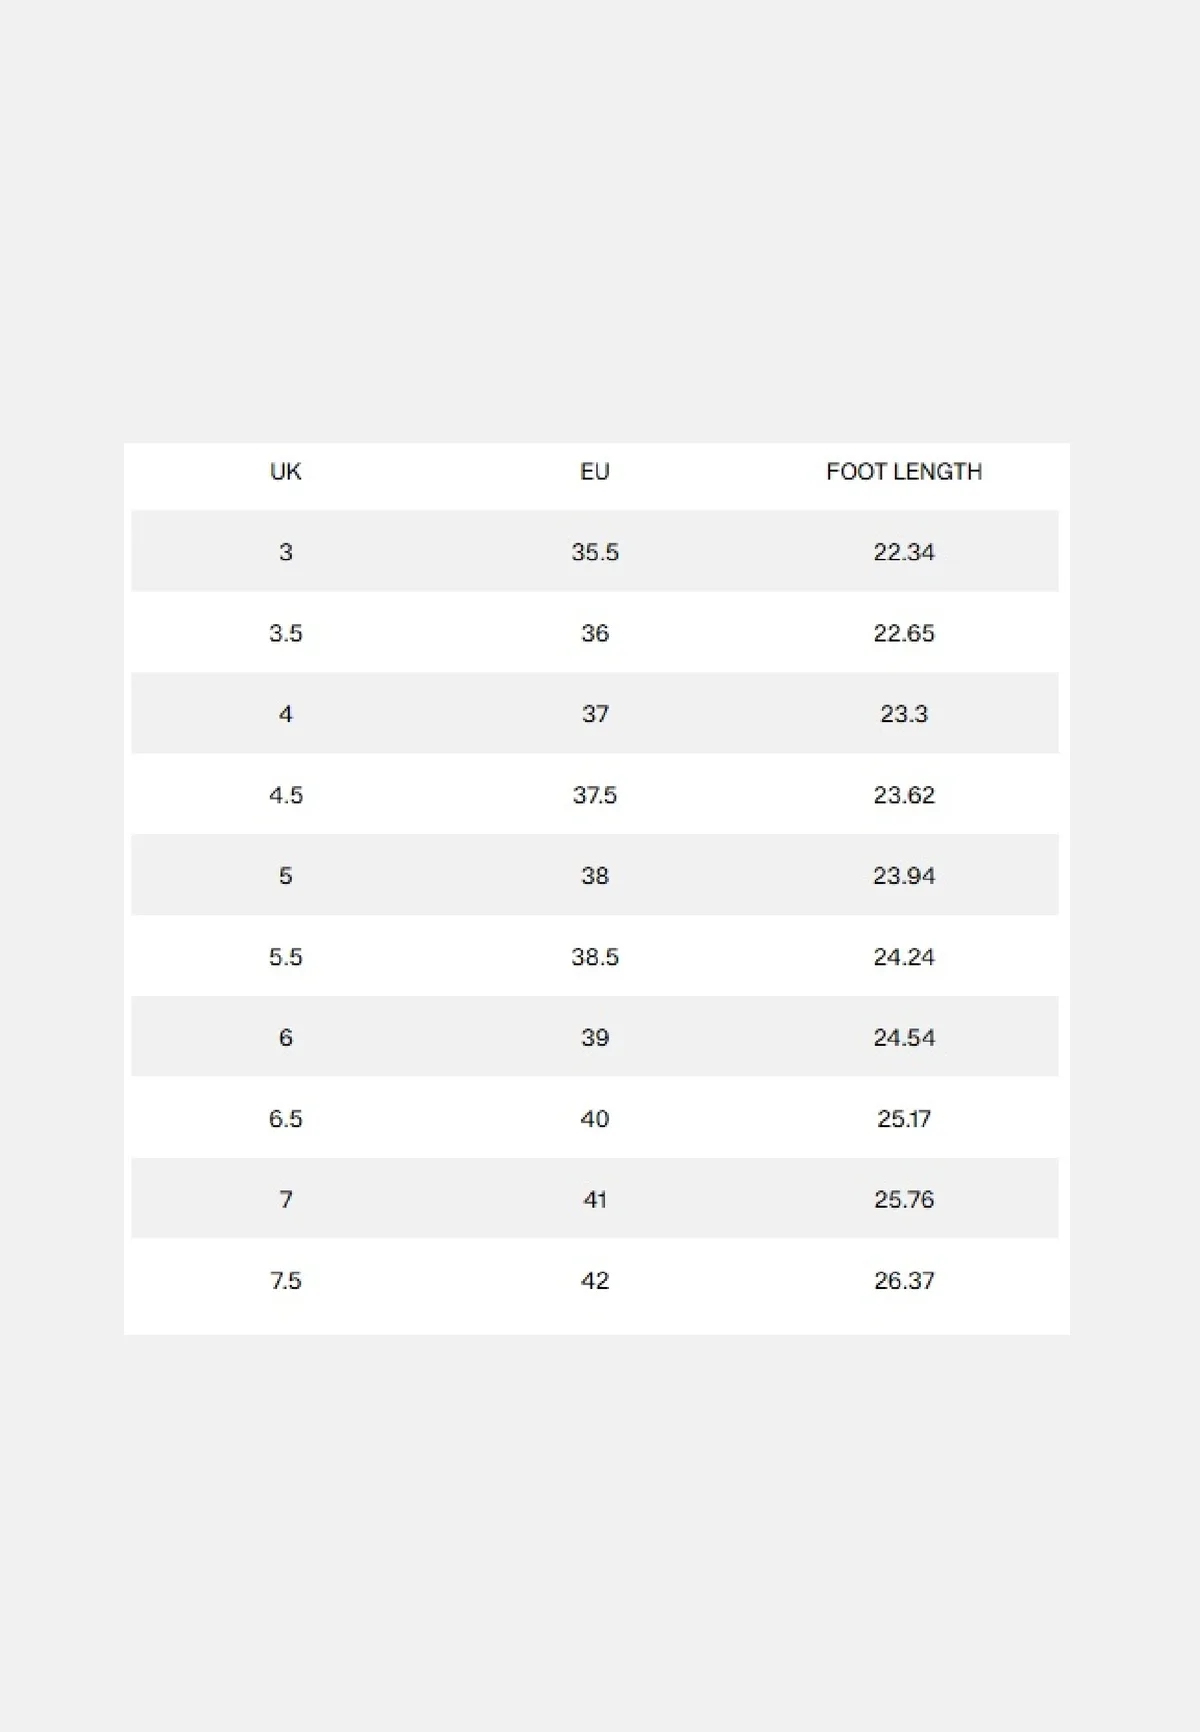The height and width of the screenshot is (1732, 1200).
Task: Click the EU column header
Action: pyautogui.click(x=595, y=471)
